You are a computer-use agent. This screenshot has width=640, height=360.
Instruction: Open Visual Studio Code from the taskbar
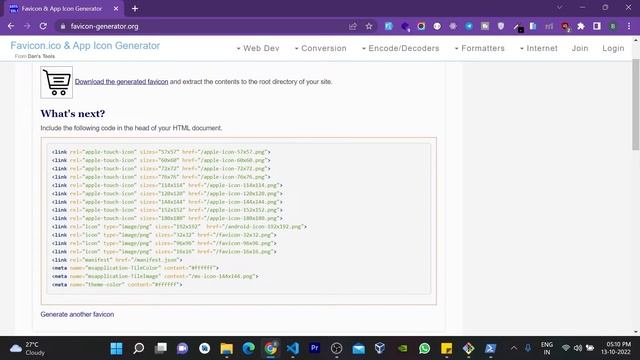click(293, 348)
